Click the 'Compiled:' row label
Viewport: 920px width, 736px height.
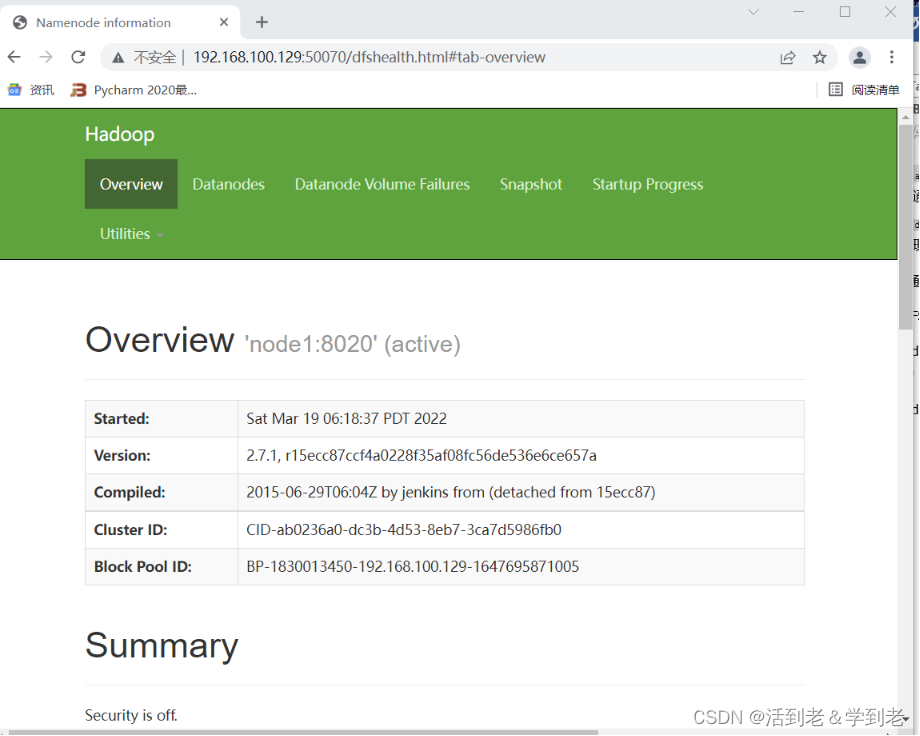pos(130,492)
